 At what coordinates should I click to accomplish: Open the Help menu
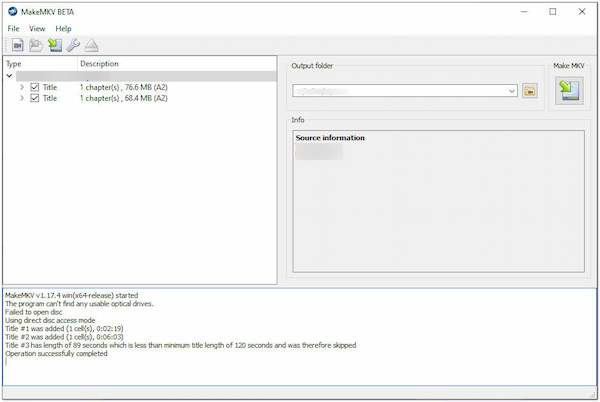coord(63,29)
